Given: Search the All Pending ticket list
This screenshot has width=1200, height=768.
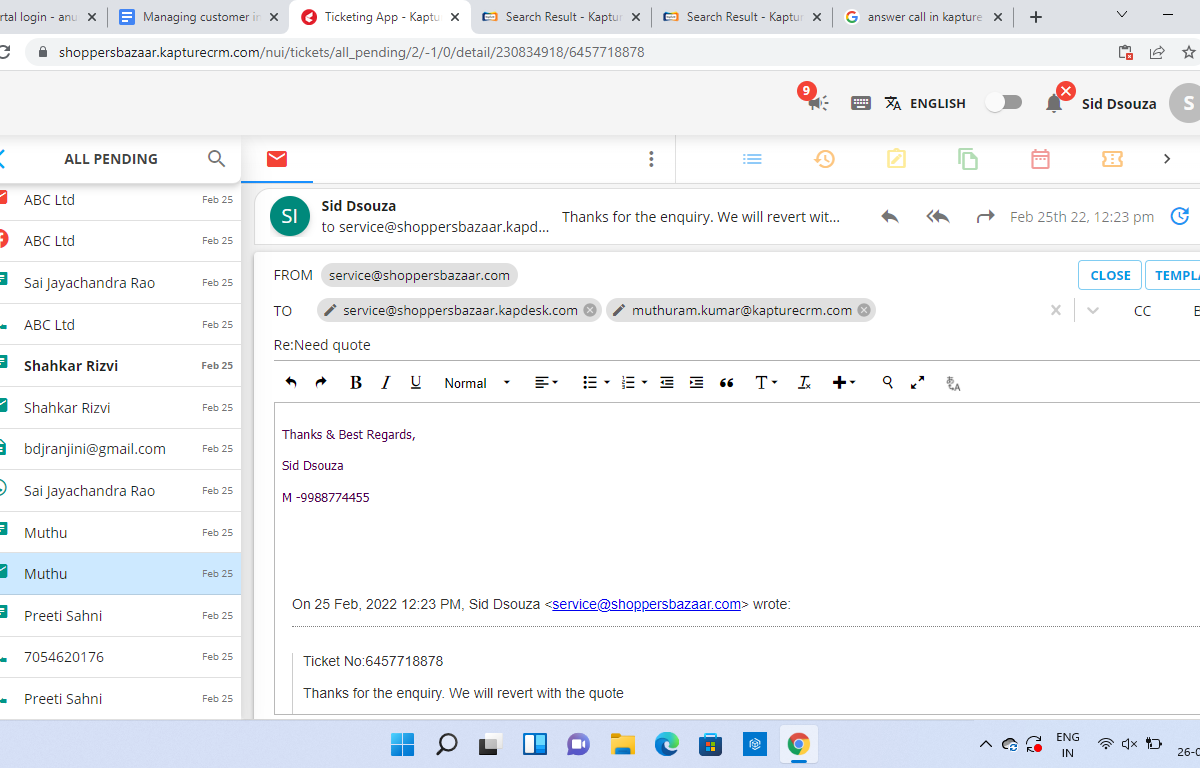Looking at the screenshot, I should coord(216,158).
